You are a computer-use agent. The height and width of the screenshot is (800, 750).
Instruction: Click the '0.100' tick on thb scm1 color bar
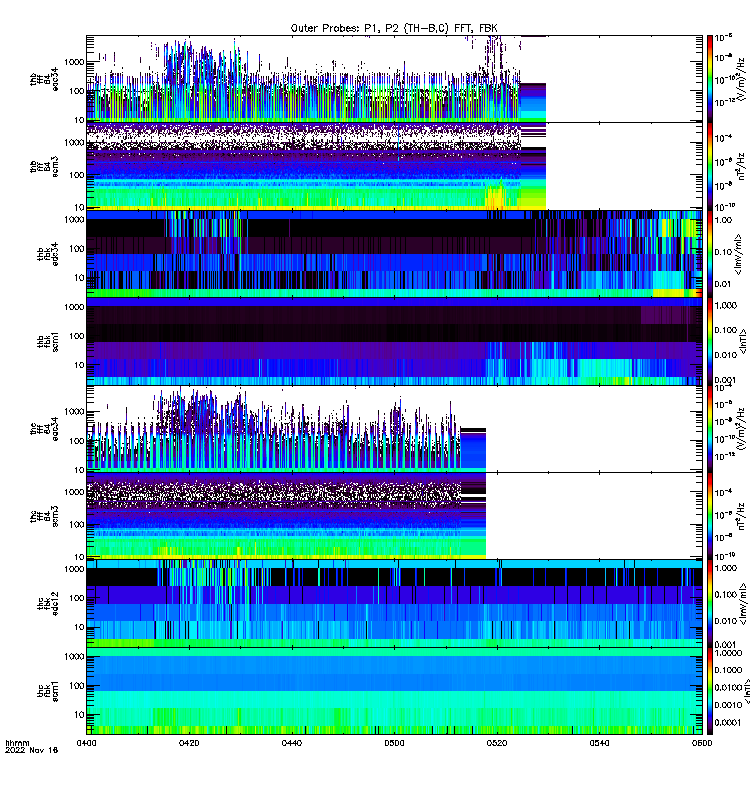click(726, 330)
